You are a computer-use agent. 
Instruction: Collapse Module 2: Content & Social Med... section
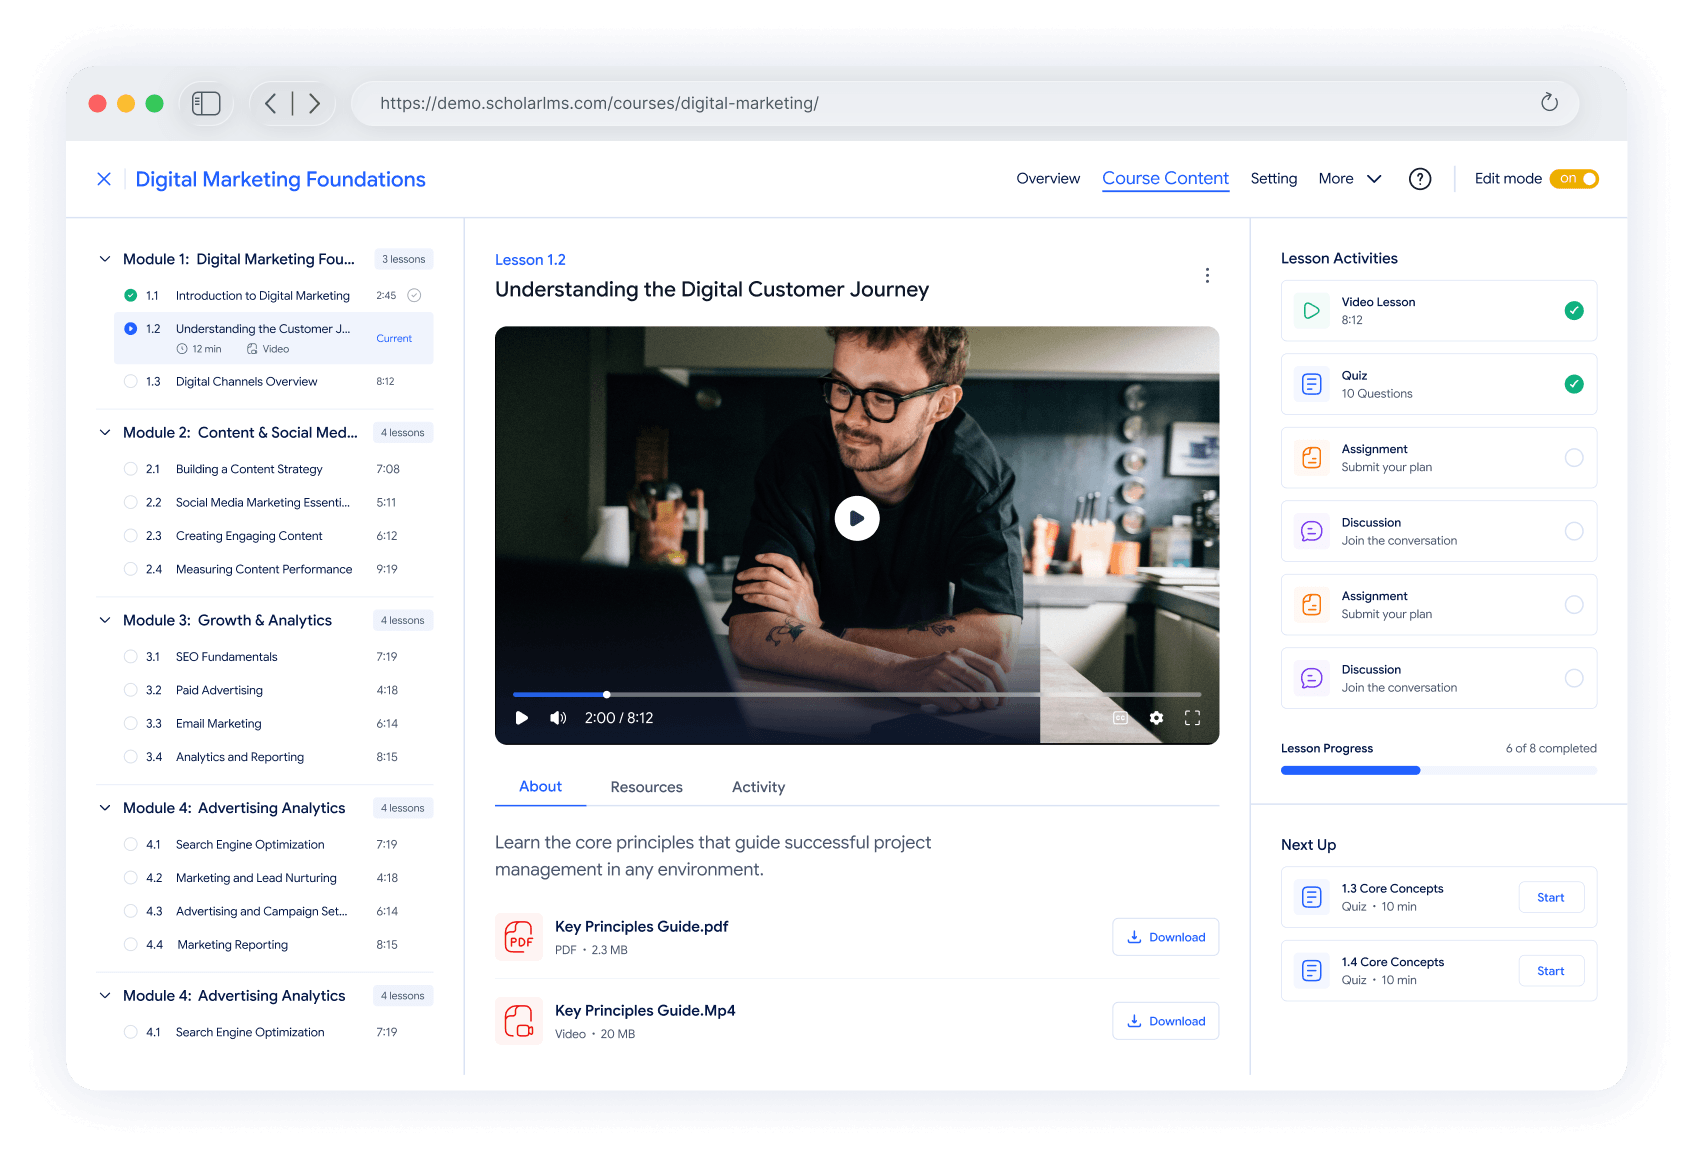(105, 433)
